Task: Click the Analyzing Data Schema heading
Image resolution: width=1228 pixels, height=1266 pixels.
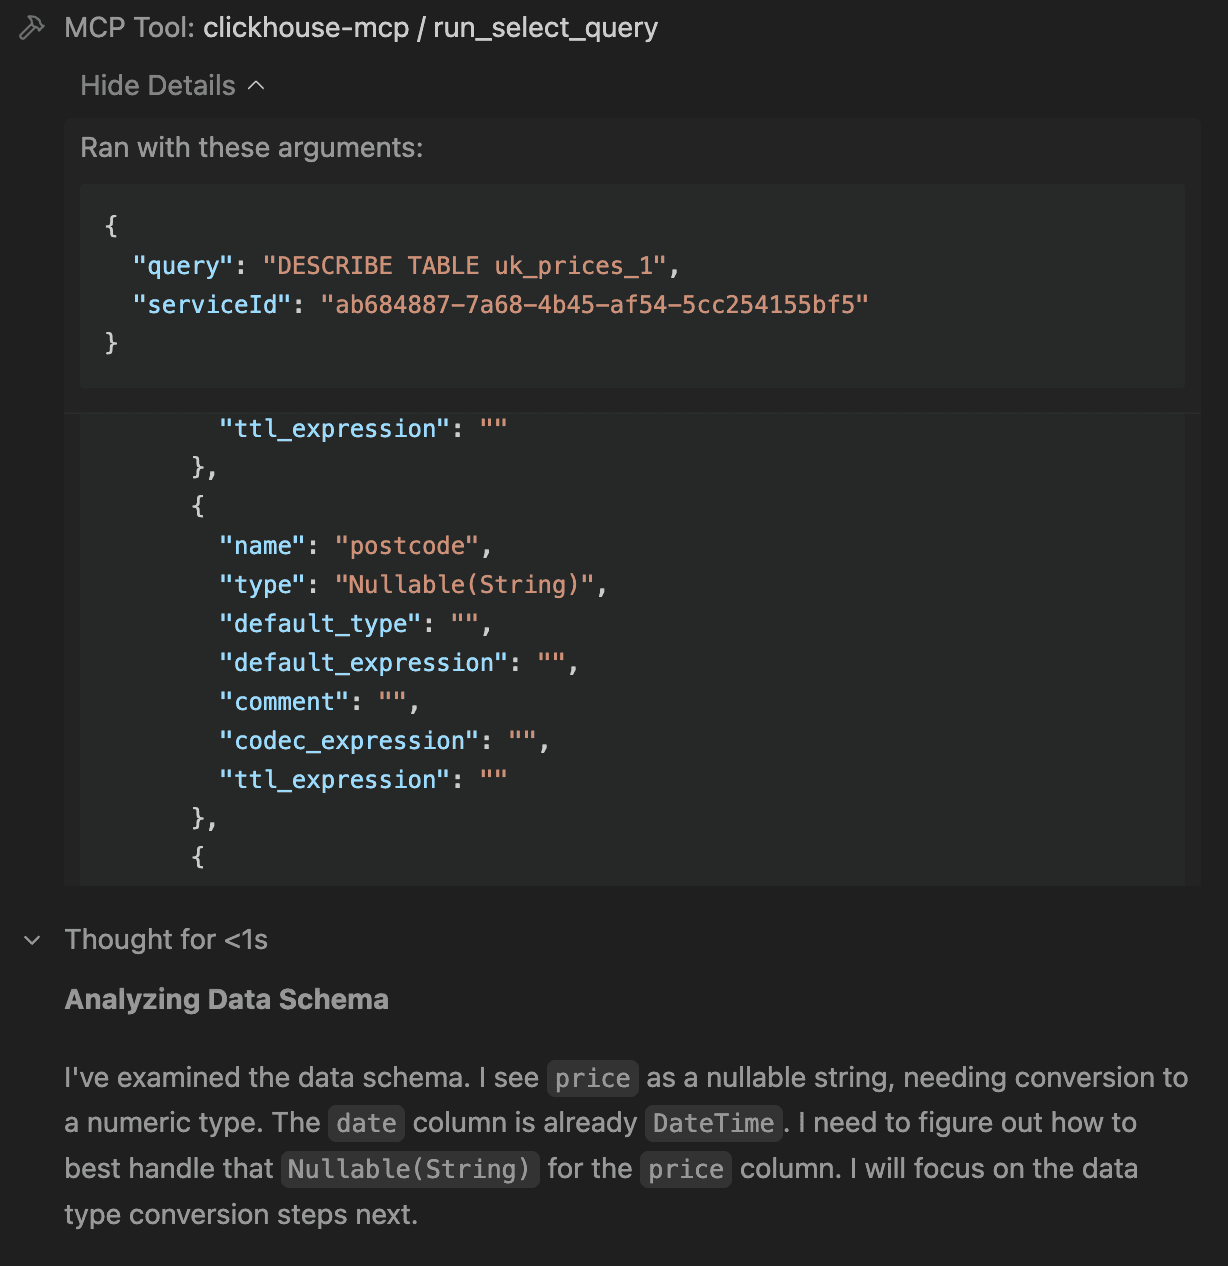Action: pos(227,1000)
